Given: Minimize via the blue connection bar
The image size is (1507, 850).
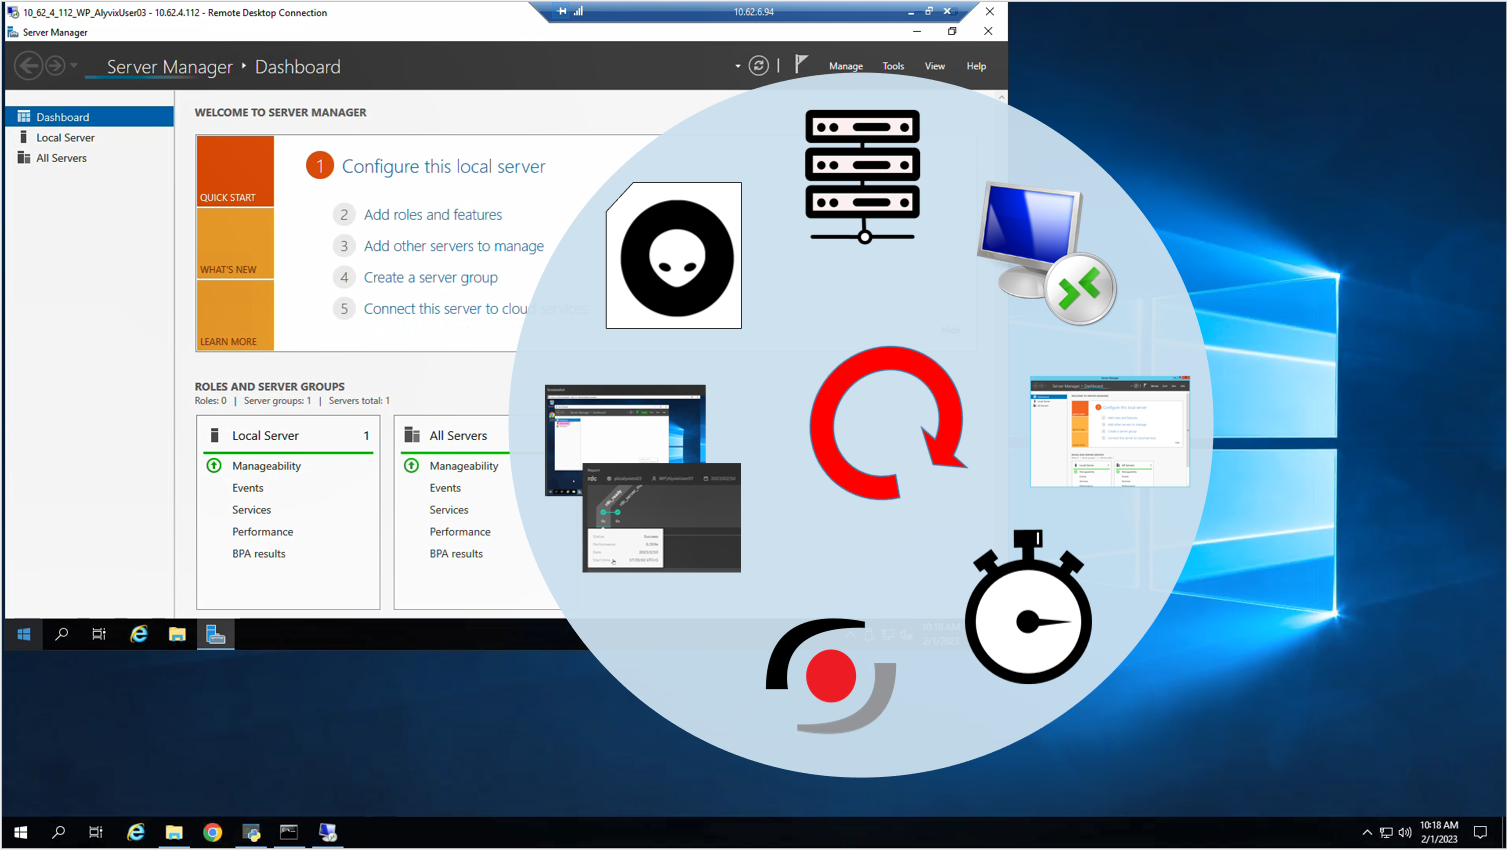Looking at the screenshot, I should [x=910, y=12].
